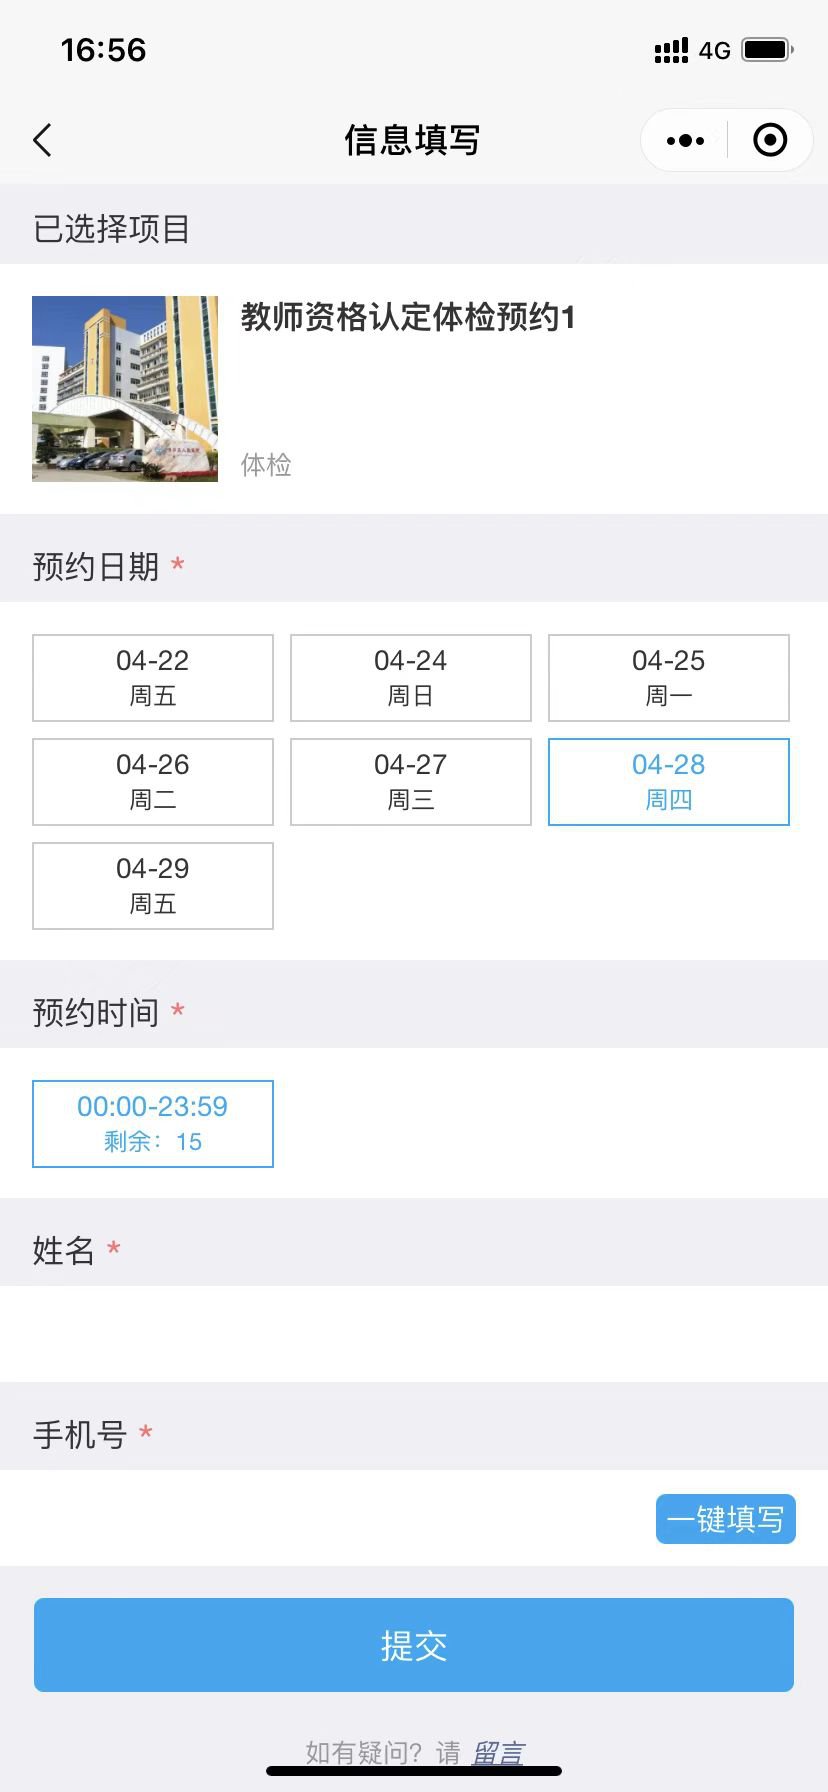This screenshot has width=828, height=1792.
Task: Click the name (姓名) input field
Action: [414, 1334]
